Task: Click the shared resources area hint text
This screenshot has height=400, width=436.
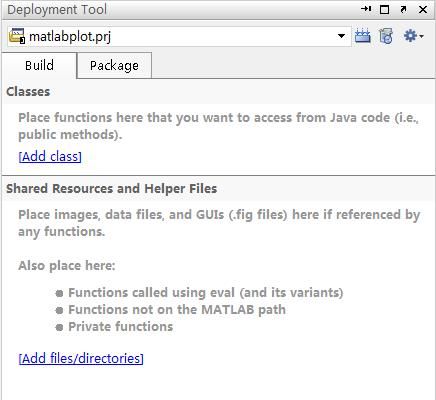Action: coord(219,223)
